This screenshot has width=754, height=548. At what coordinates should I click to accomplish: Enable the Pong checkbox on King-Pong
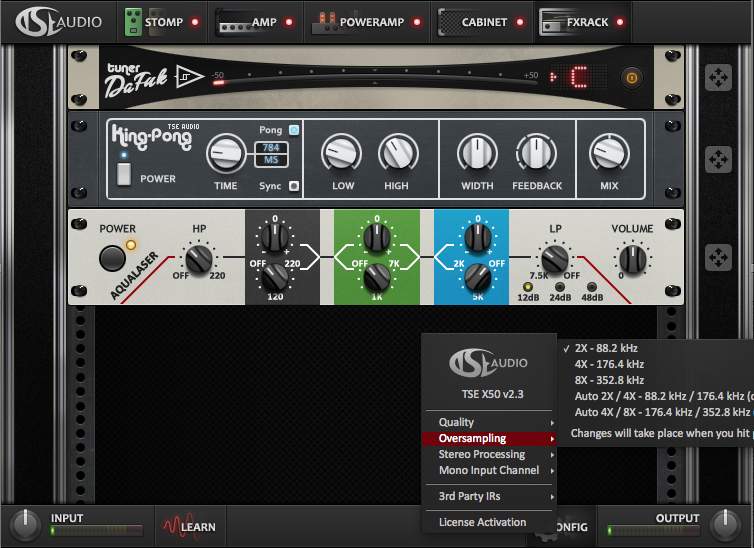[293, 130]
